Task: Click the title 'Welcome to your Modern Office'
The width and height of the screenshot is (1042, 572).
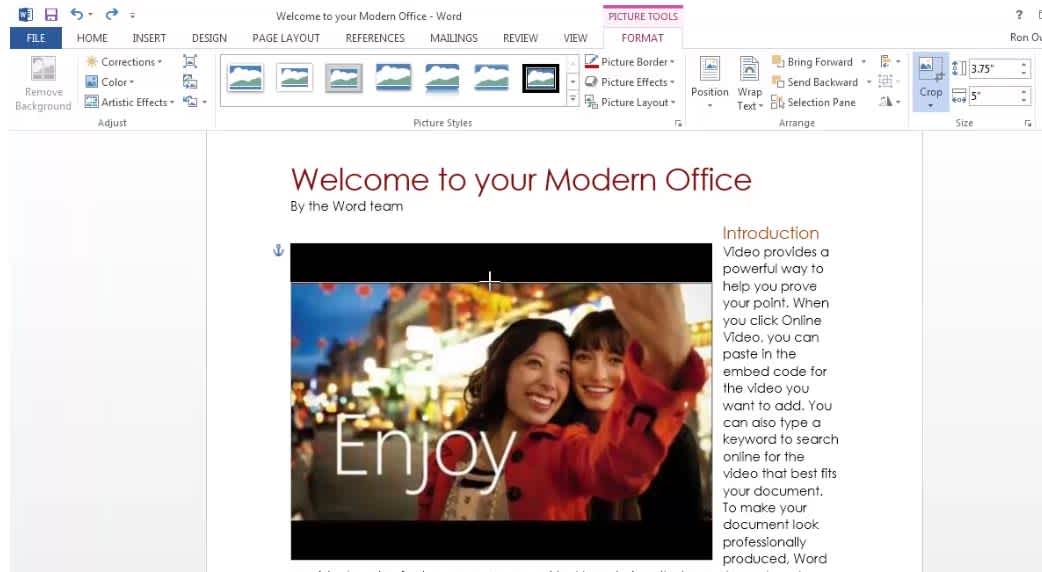Action: 521,179
